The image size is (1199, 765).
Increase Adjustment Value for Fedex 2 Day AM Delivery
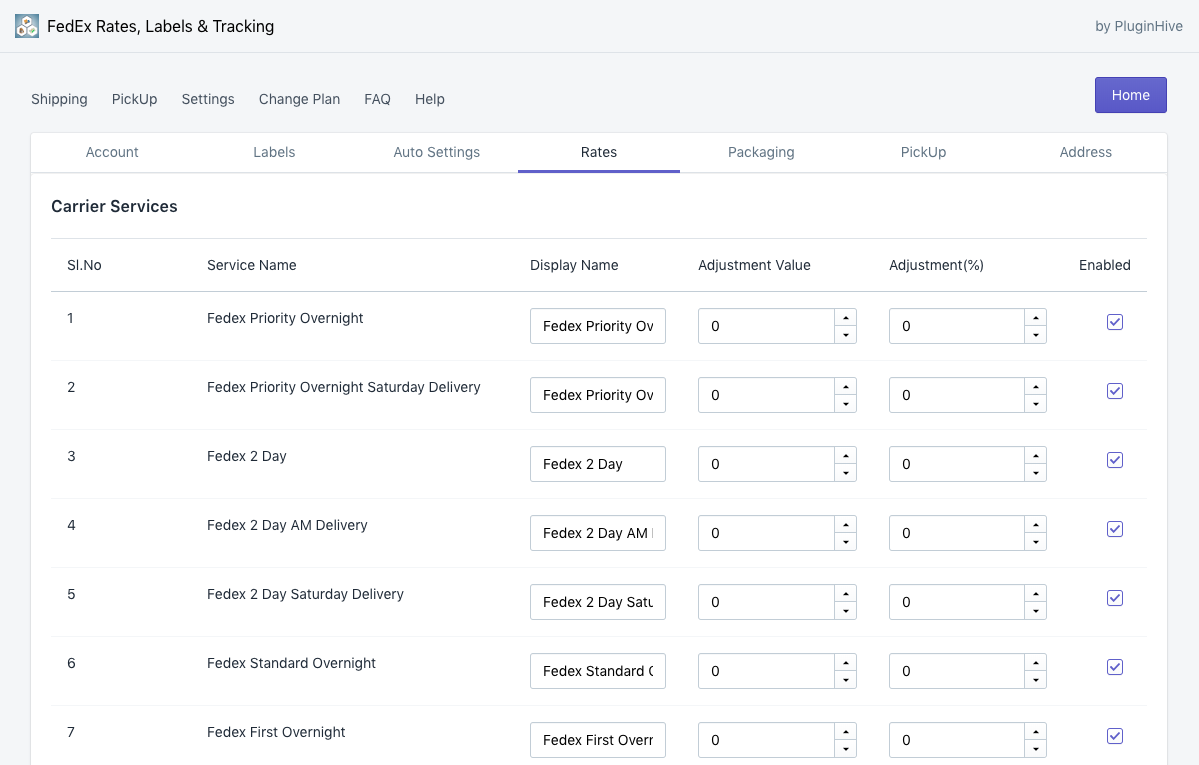tap(845, 524)
